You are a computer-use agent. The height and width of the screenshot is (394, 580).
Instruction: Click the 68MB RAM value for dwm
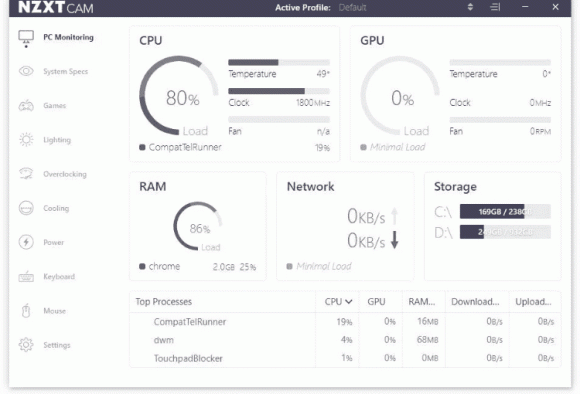pyautogui.click(x=428, y=340)
